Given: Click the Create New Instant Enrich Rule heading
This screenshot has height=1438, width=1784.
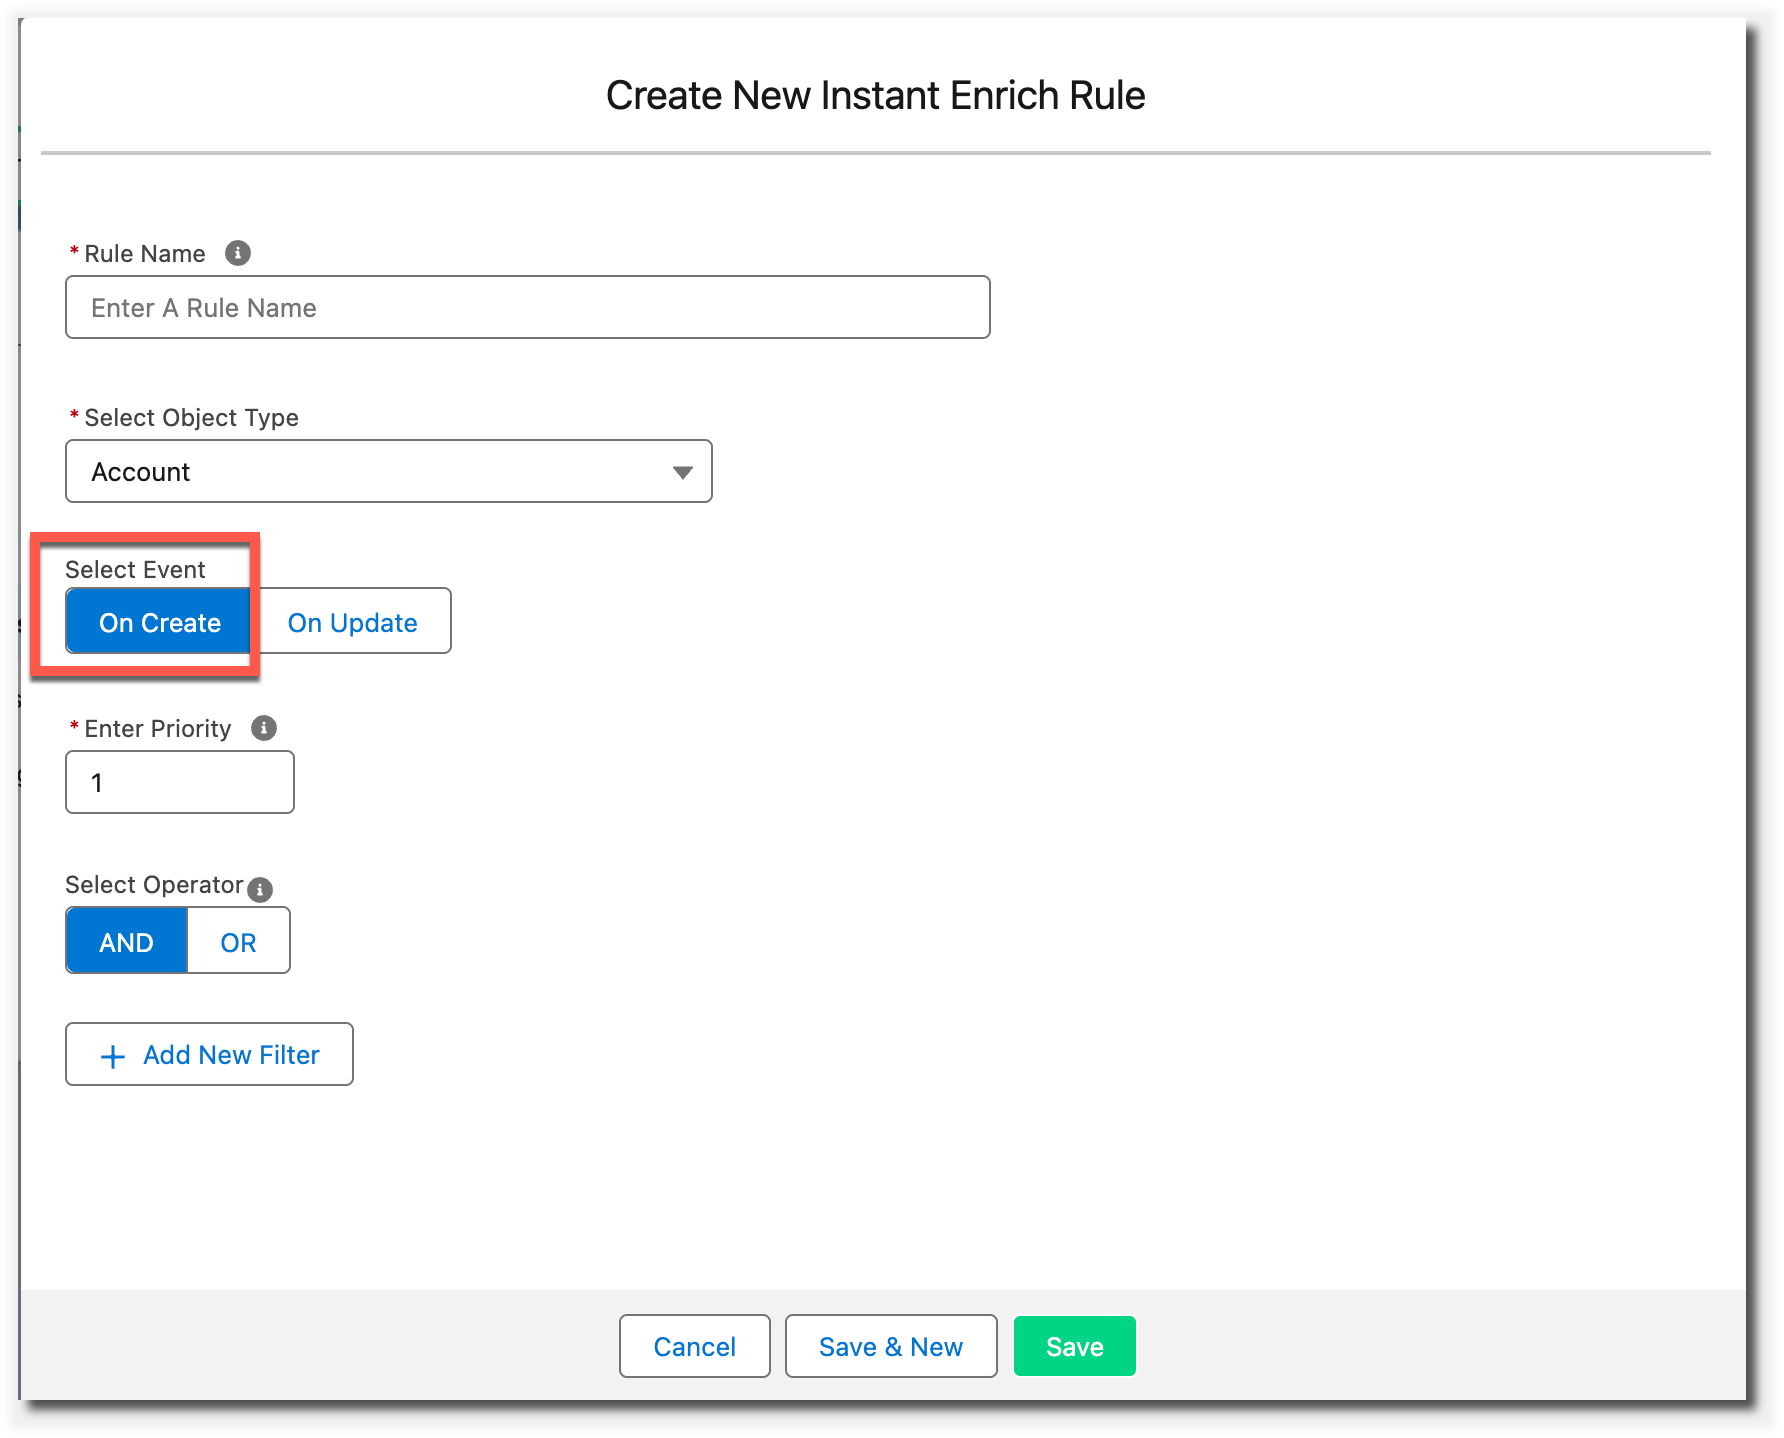Looking at the screenshot, I should coord(875,96).
